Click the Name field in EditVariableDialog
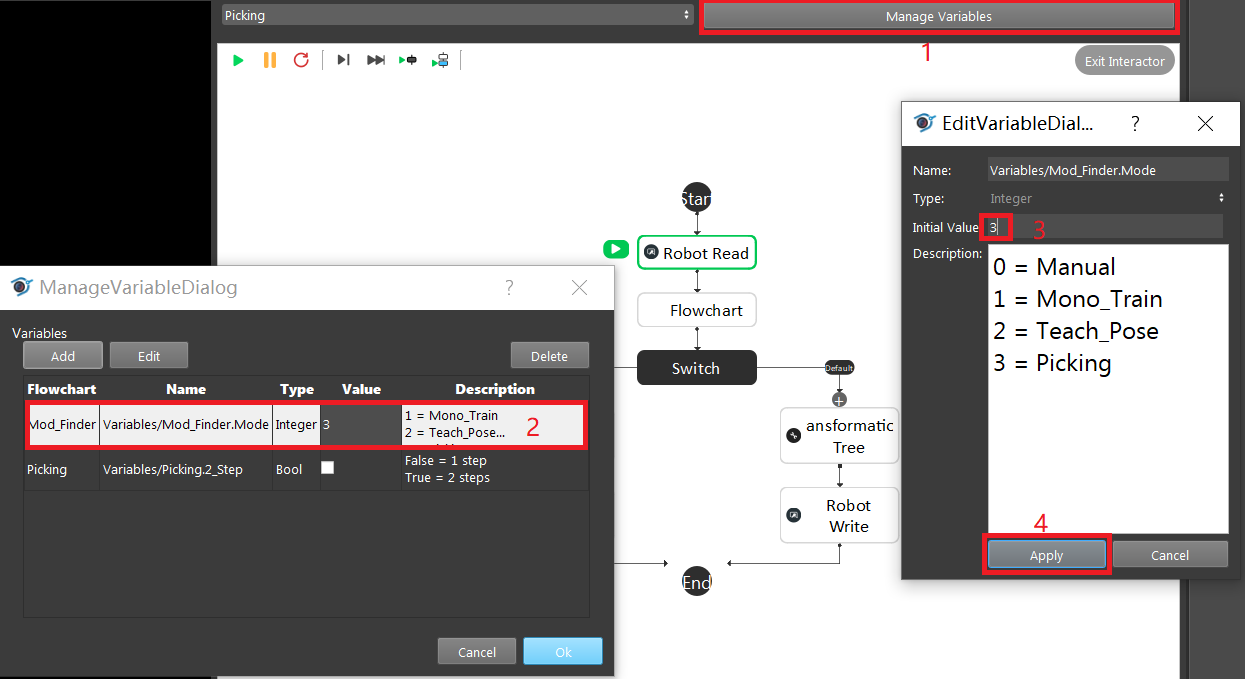The image size is (1247, 681). pyautogui.click(x=1108, y=170)
